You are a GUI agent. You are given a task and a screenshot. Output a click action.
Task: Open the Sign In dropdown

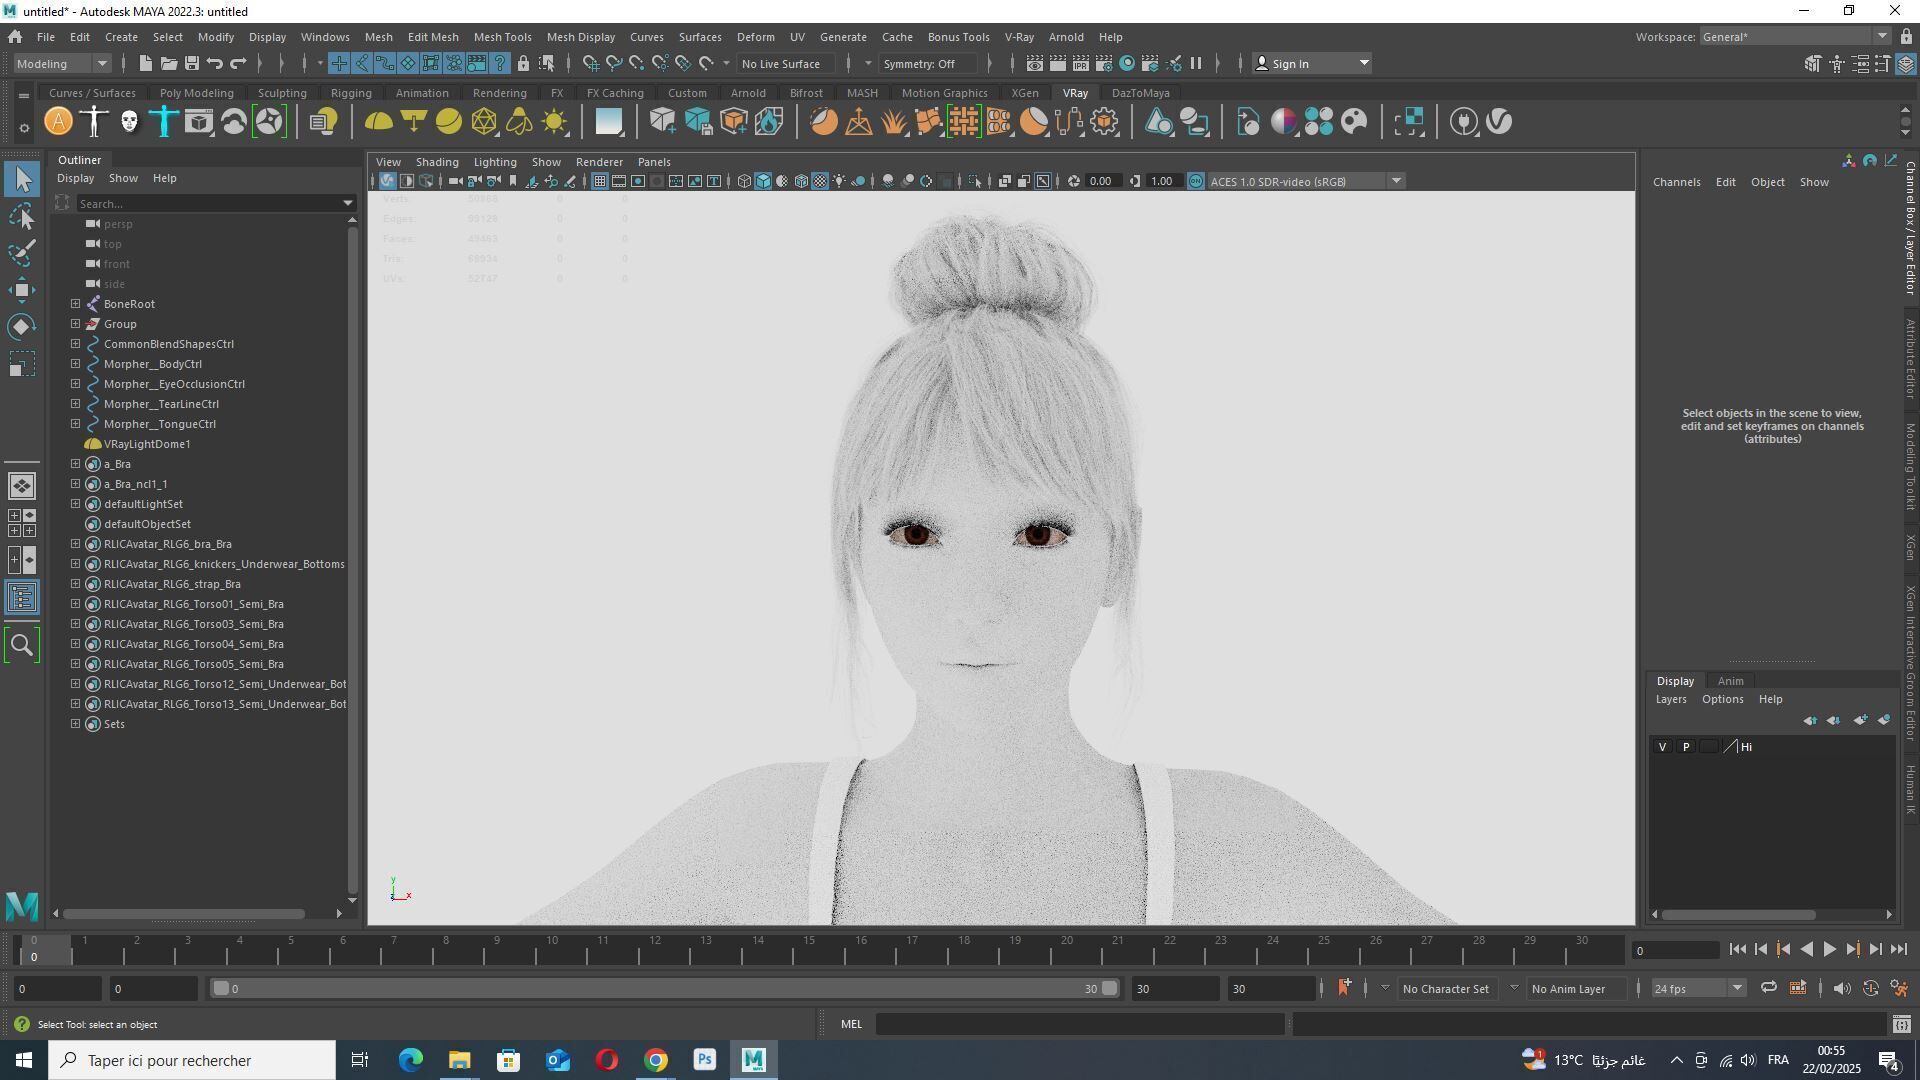pos(1311,63)
